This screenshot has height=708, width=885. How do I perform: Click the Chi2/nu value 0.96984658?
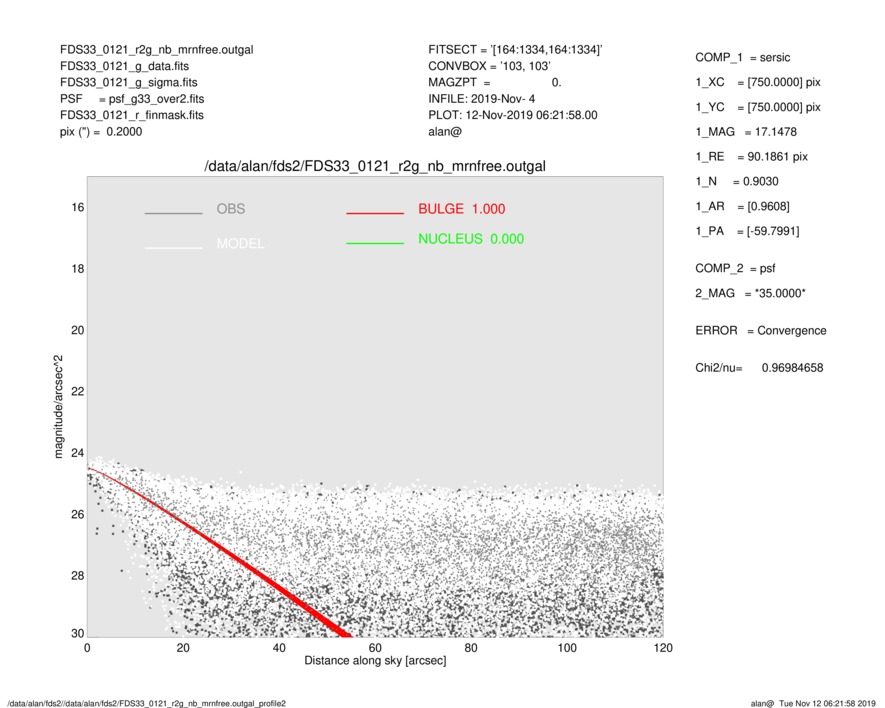(792, 368)
